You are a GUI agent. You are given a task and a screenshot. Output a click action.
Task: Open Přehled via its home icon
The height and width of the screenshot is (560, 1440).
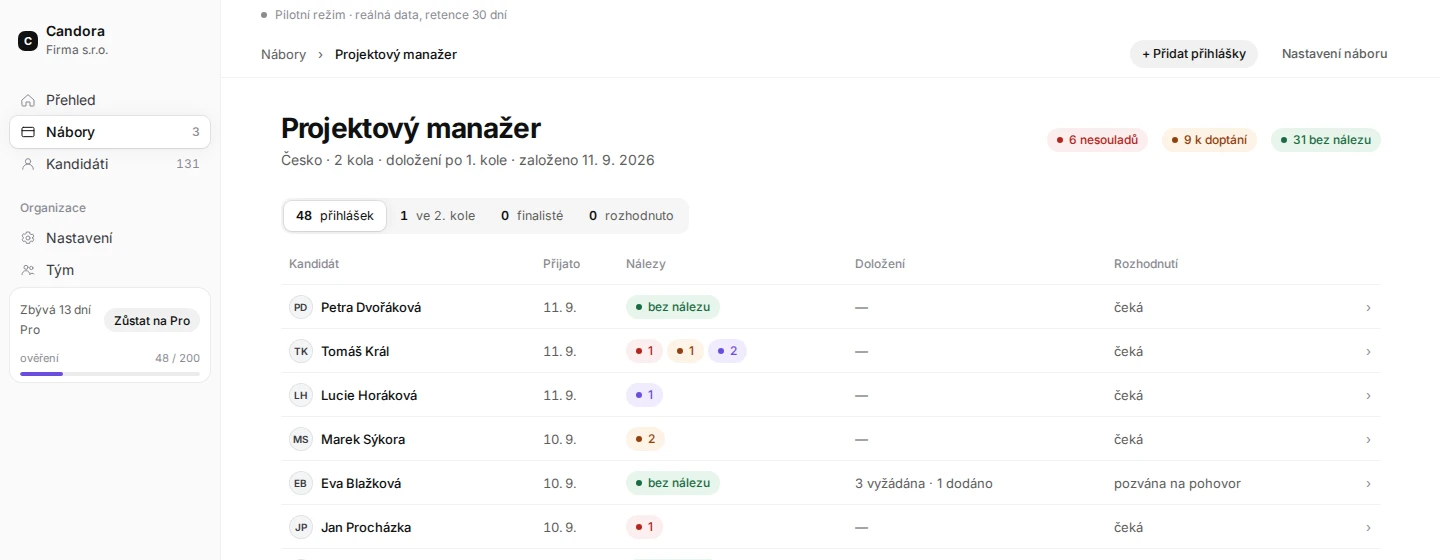tap(28, 100)
